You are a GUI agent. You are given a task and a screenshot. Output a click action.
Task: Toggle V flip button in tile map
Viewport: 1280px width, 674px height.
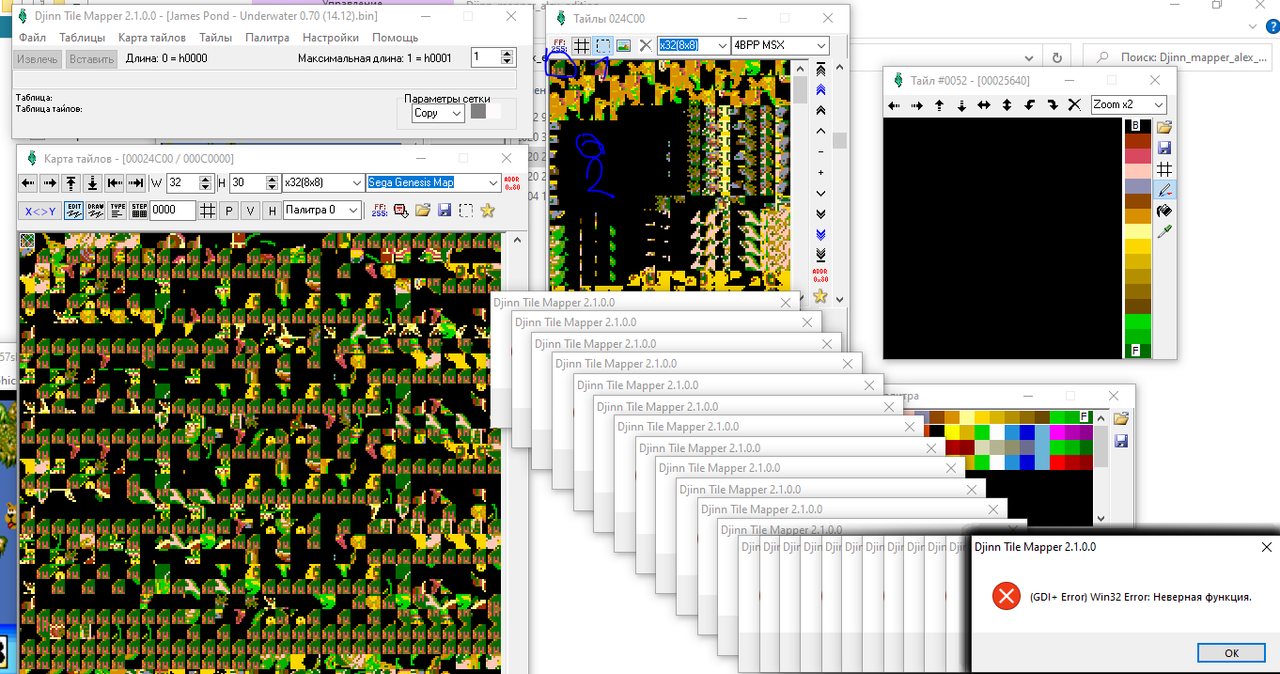tap(251, 210)
